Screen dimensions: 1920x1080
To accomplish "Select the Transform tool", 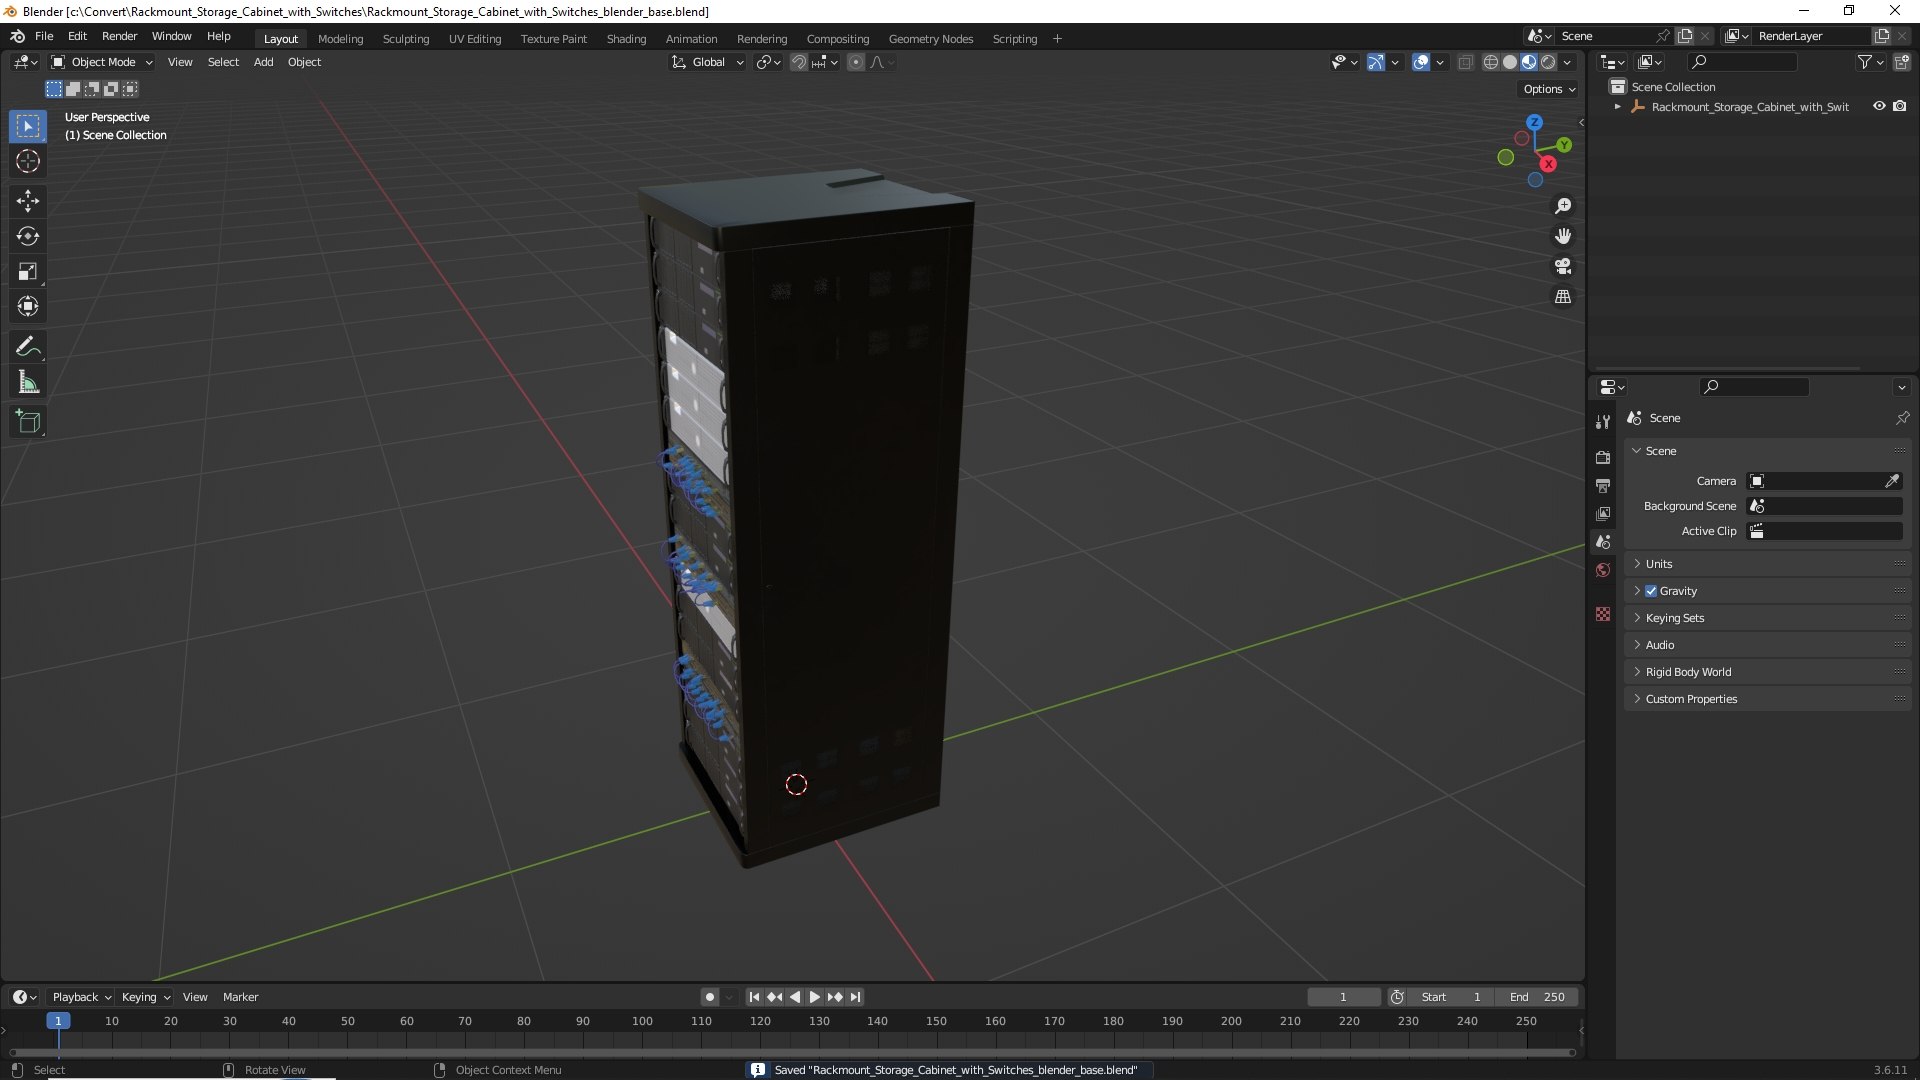I will 28,306.
